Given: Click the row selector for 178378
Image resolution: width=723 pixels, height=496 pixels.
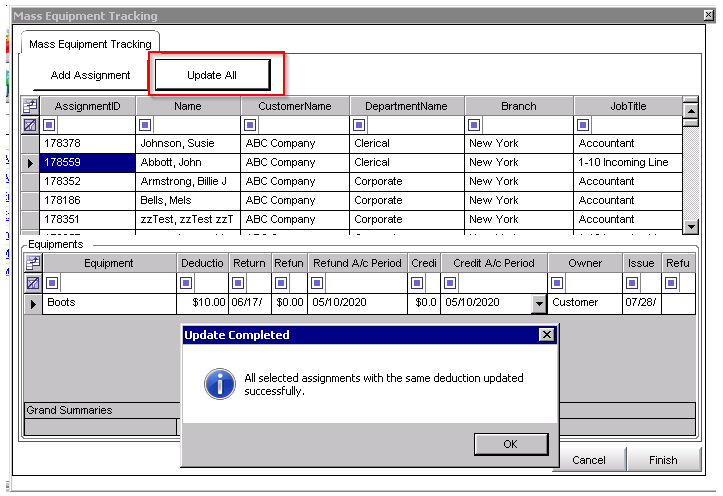Looking at the screenshot, I should click(30, 143).
